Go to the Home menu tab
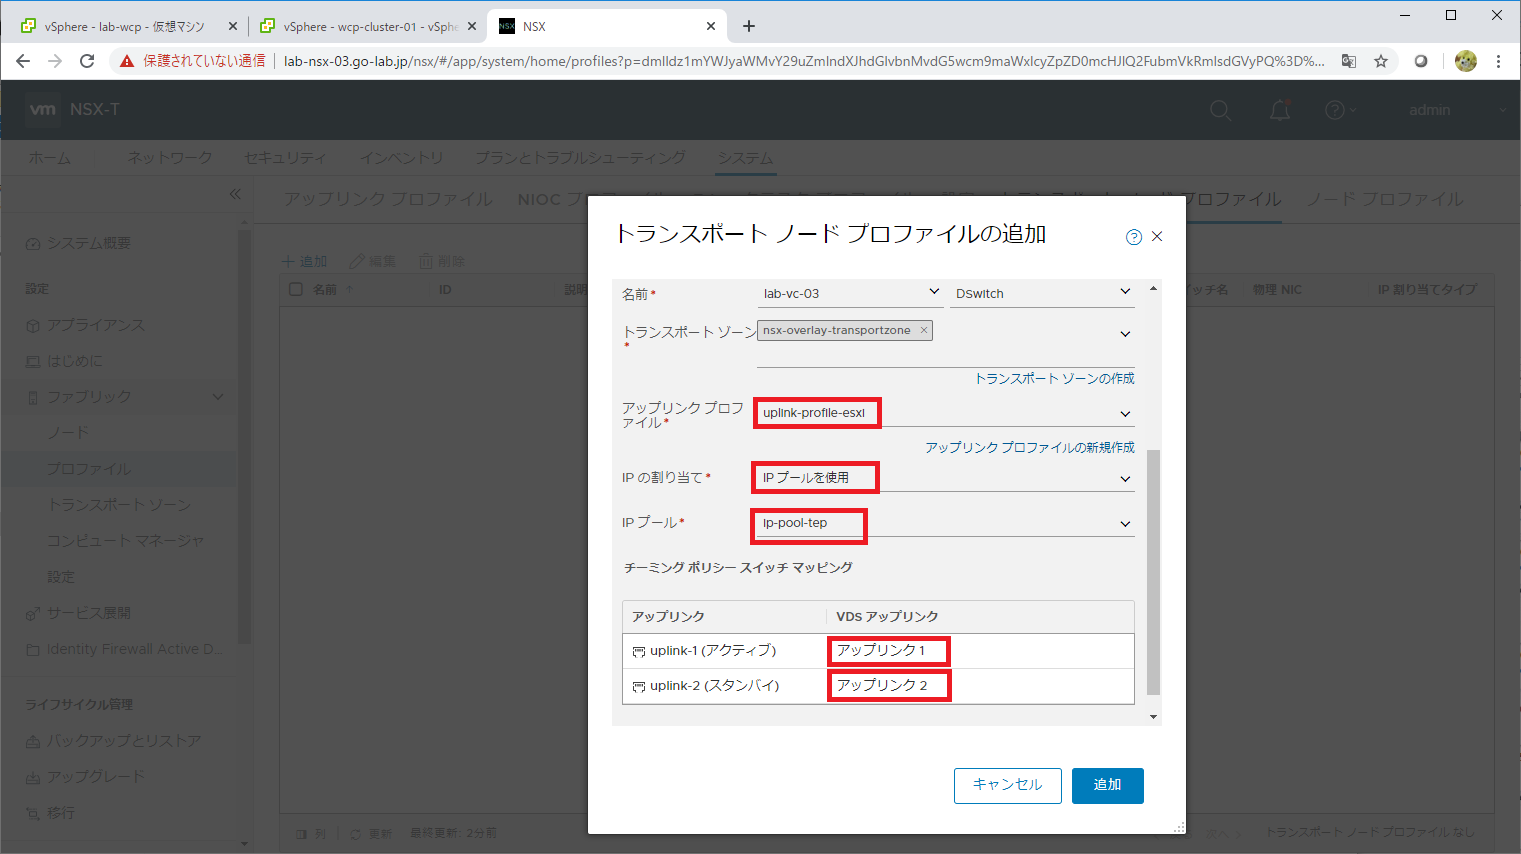Screen dimensions: 1521x854 [x=50, y=158]
